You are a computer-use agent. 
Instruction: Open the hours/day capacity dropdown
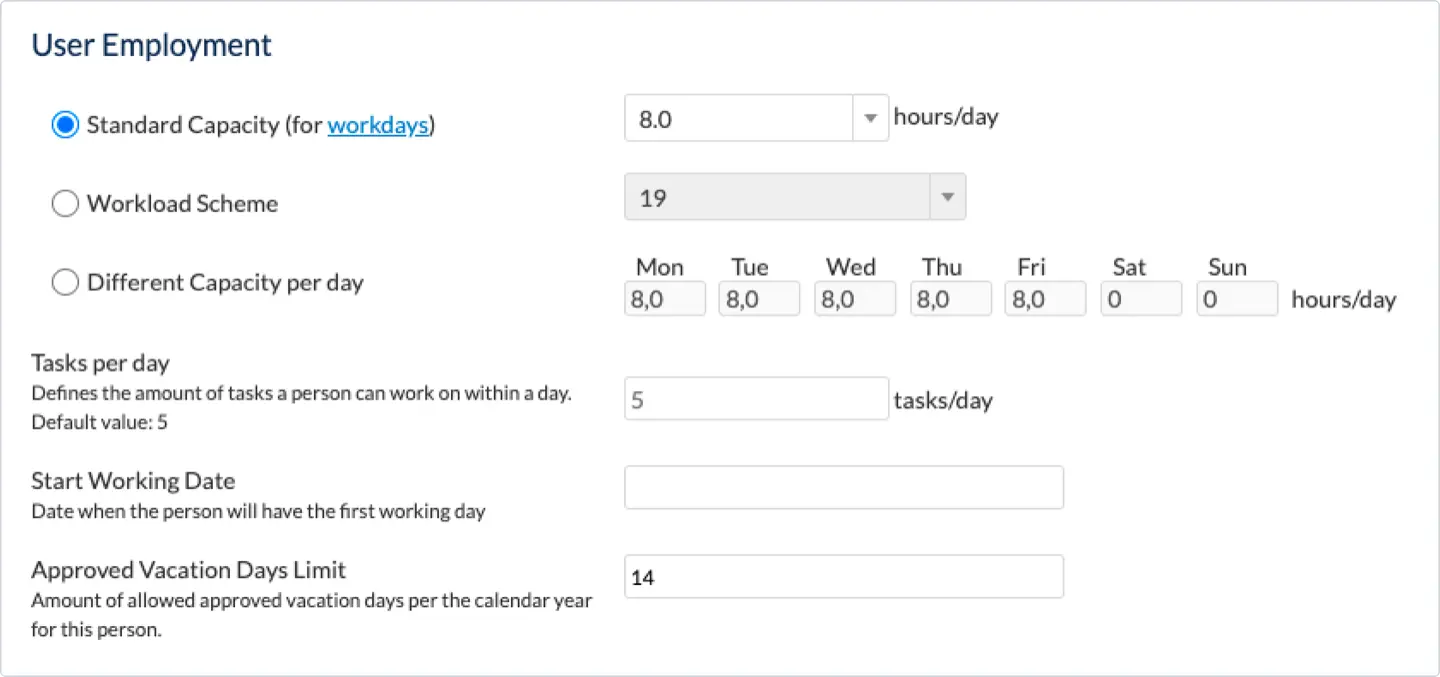pos(869,117)
